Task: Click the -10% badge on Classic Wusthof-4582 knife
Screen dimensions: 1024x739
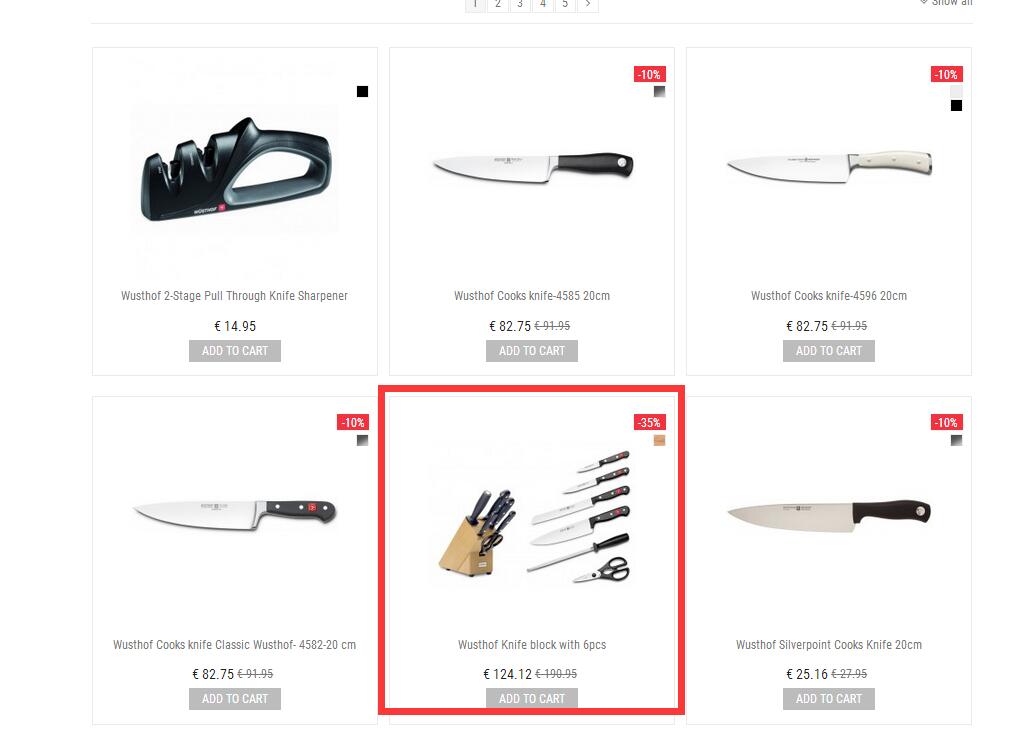Action: (x=353, y=422)
